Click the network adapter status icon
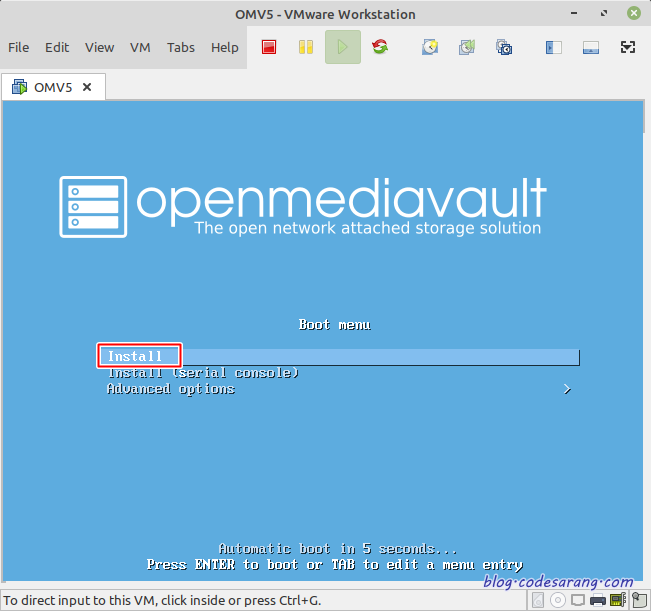The image size is (651, 611). coord(578,600)
